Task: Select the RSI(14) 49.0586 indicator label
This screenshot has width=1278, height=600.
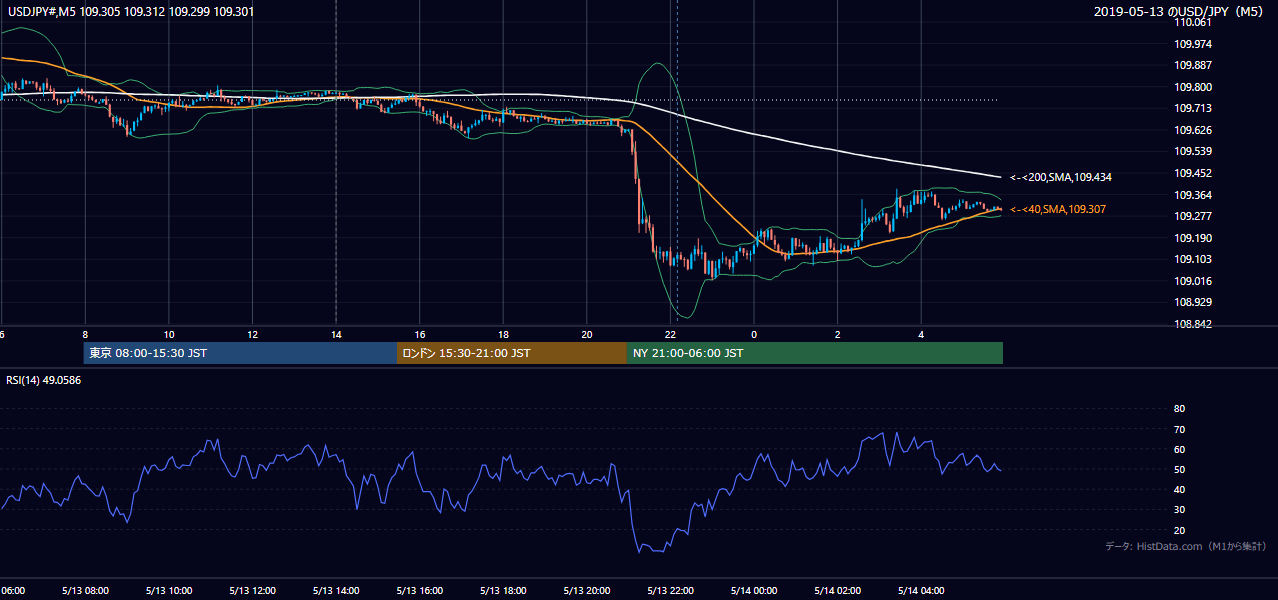Action: 44,380
